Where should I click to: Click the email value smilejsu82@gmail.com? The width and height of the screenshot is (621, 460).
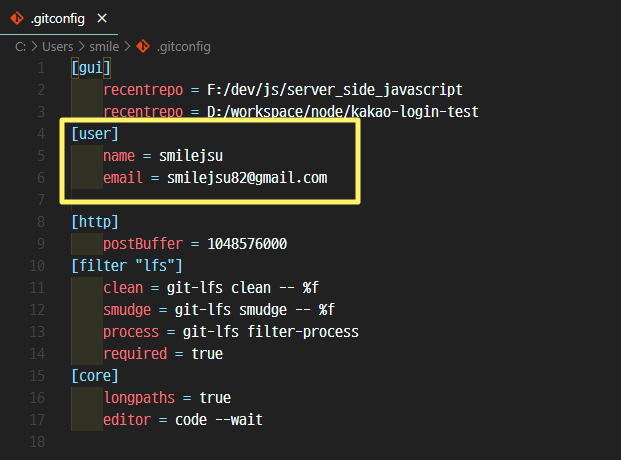[247, 178]
